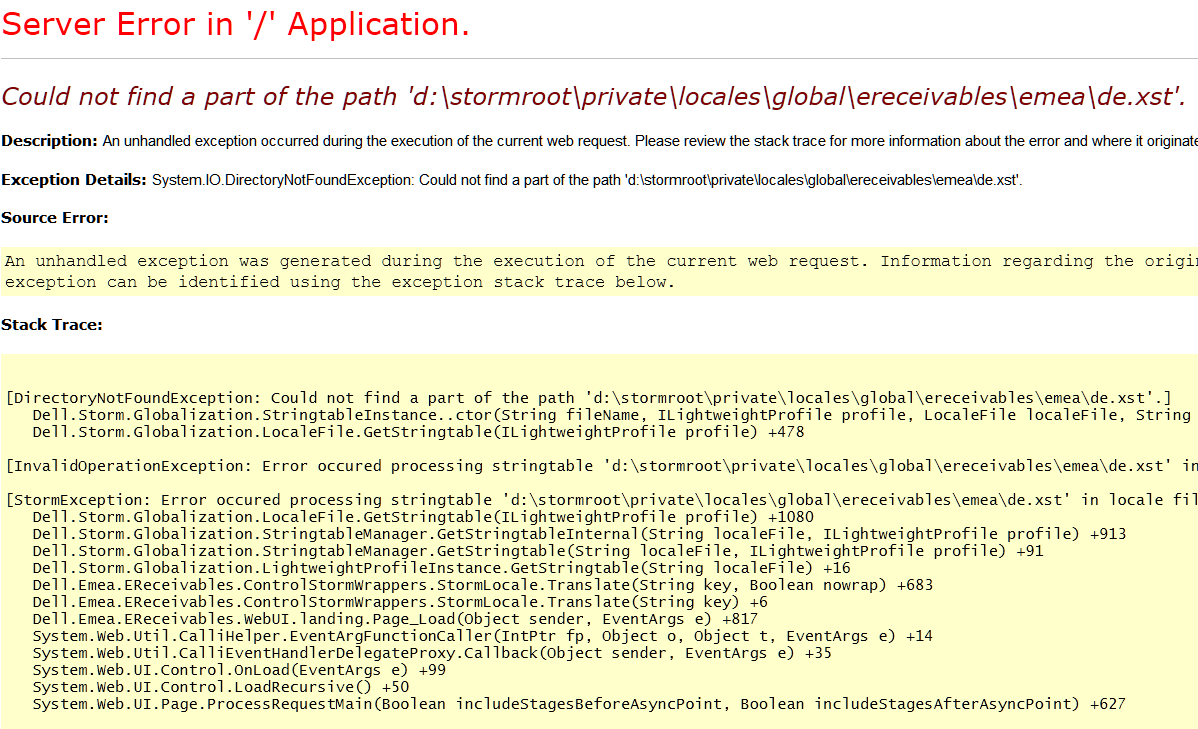Click the 'Control.OnLoad(EventArgs e) +99' line
The width and height of the screenshot is (1198, 729).
(x=238, y=670)
